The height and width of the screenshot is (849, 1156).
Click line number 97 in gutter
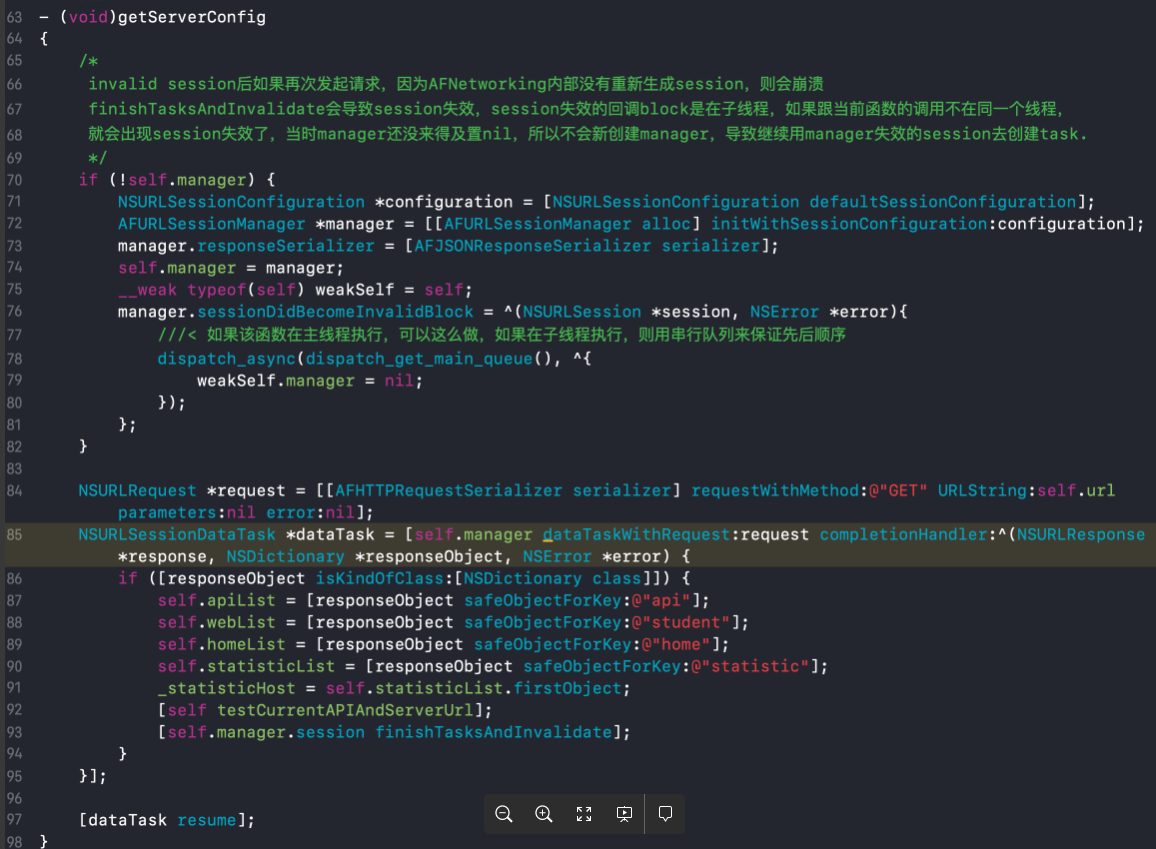pos(14,820)
